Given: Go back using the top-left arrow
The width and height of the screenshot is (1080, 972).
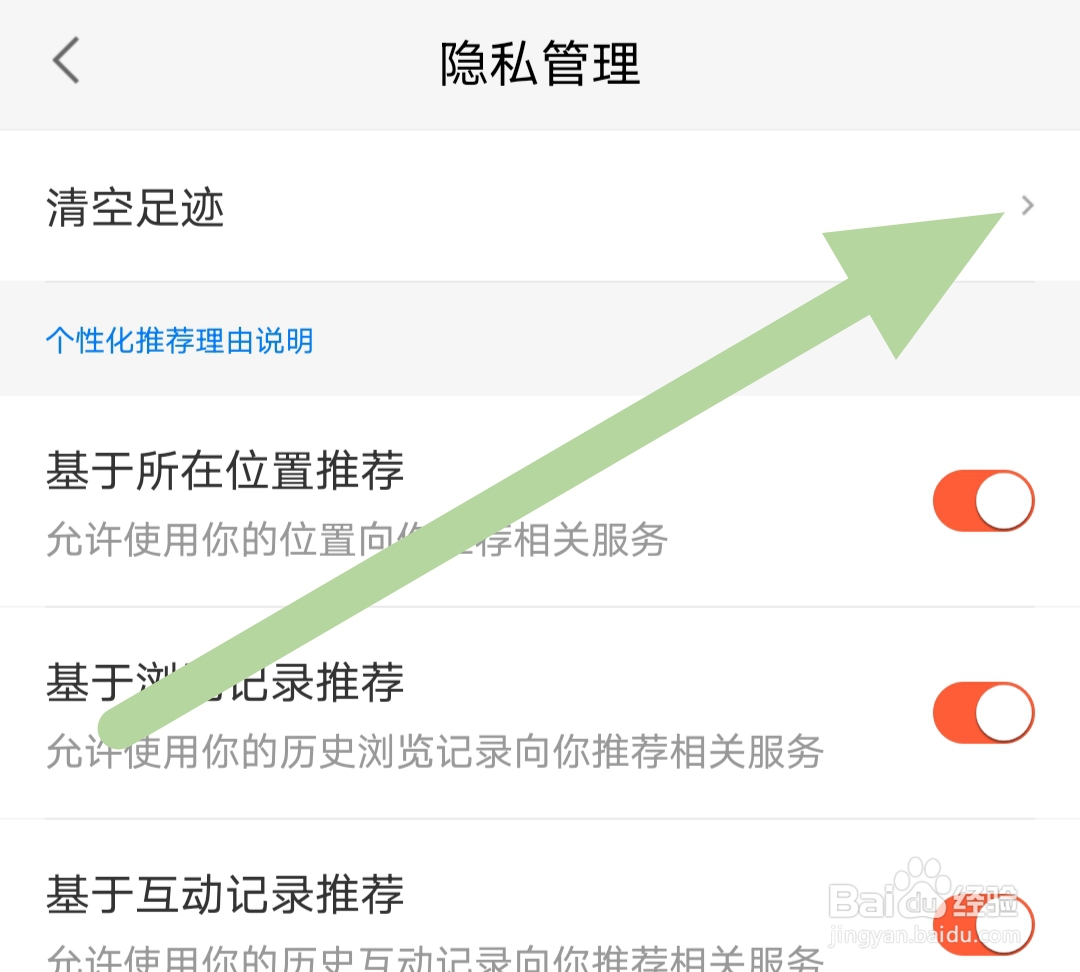Looking at the screenshot, I should point(66,61).
